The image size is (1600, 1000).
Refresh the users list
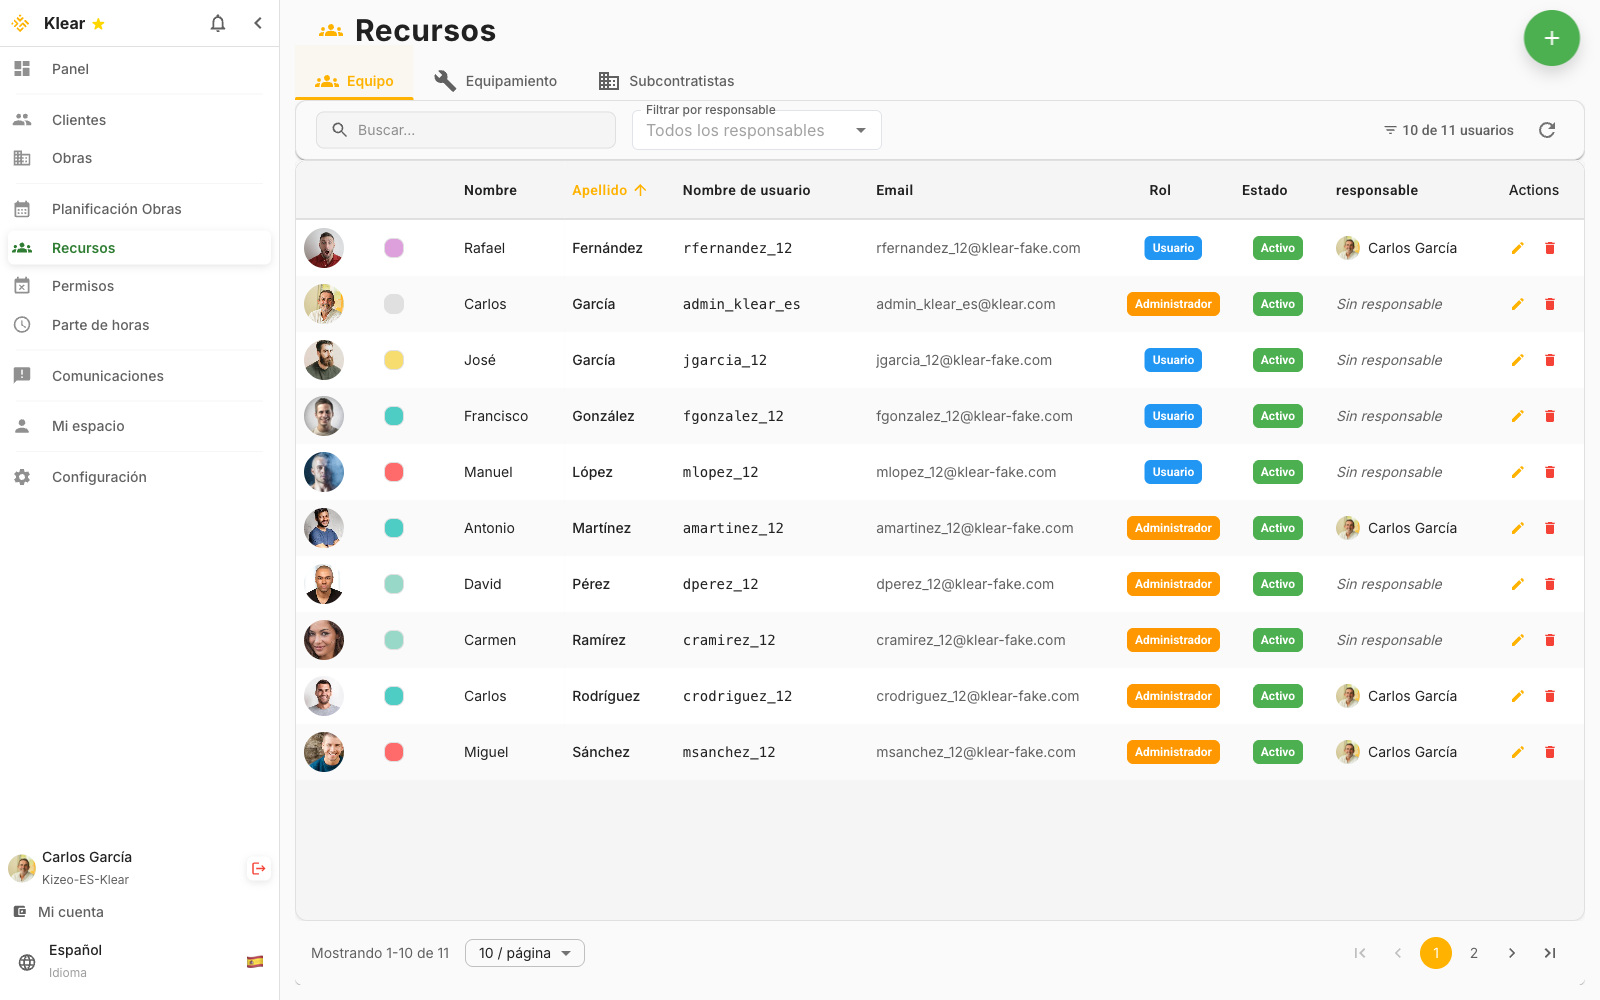(x=1547, y=130)
